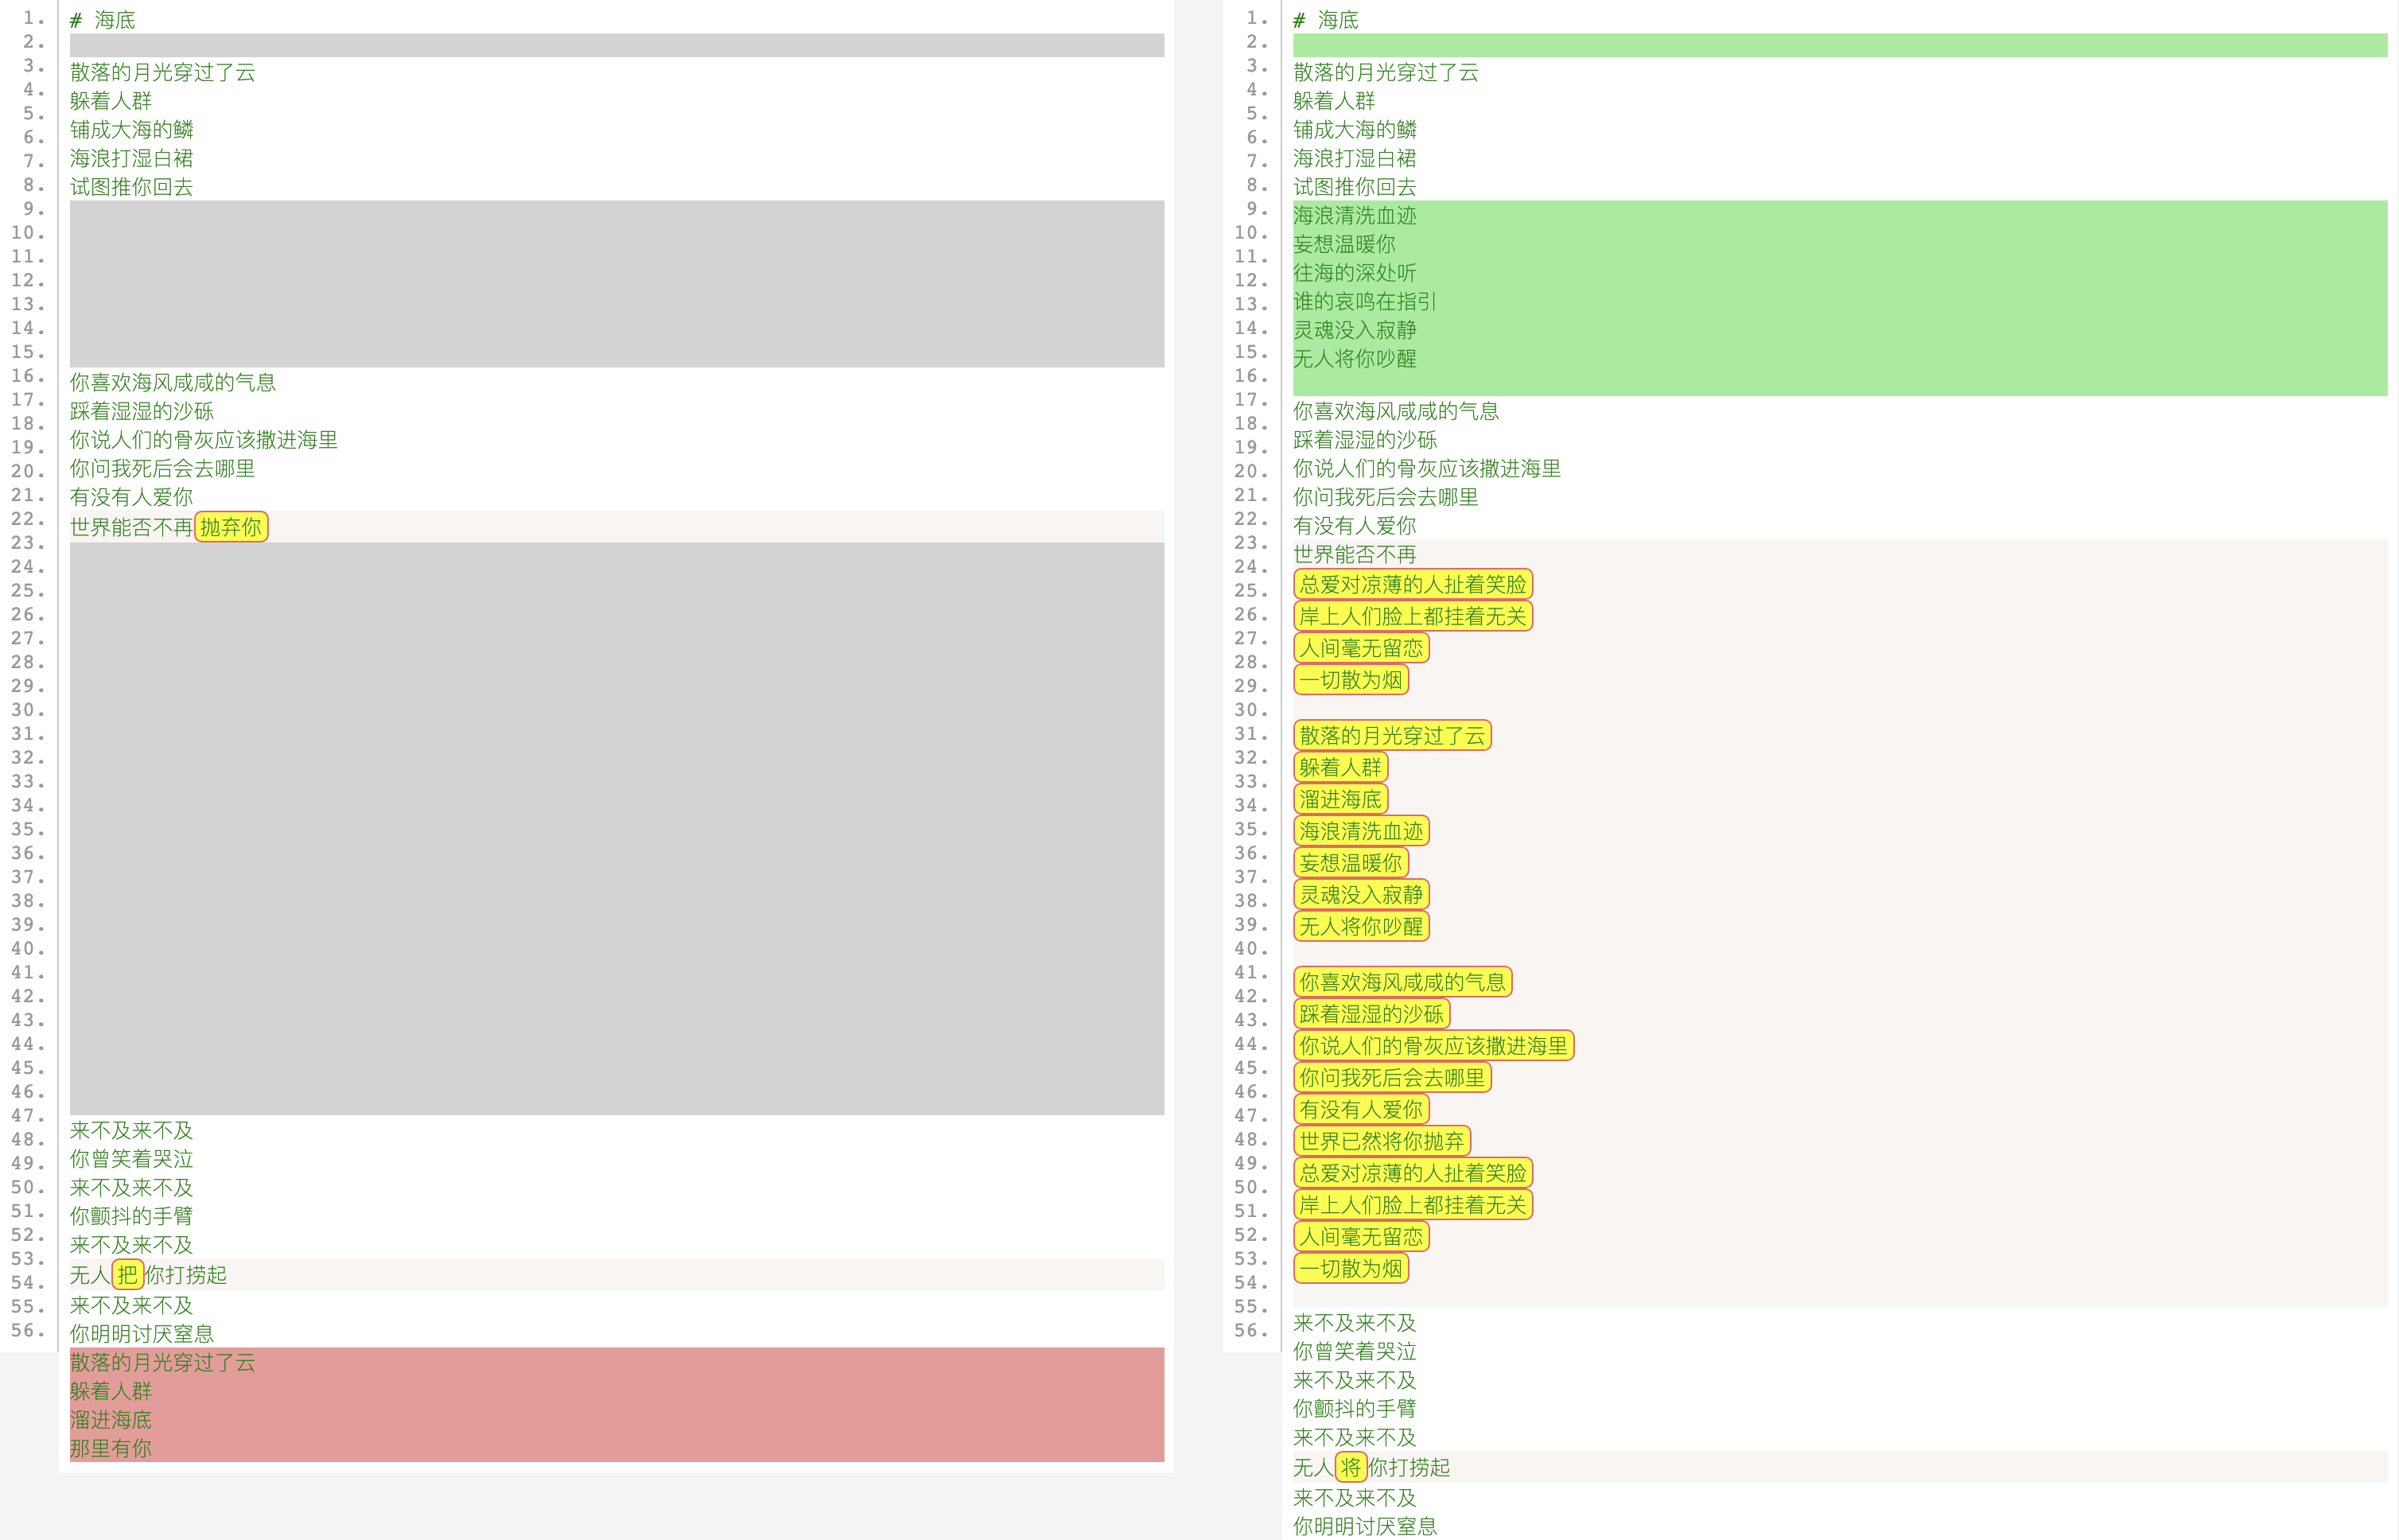
Task: Select "那里有你" in the red deleted block
Action: point(111,1448)
